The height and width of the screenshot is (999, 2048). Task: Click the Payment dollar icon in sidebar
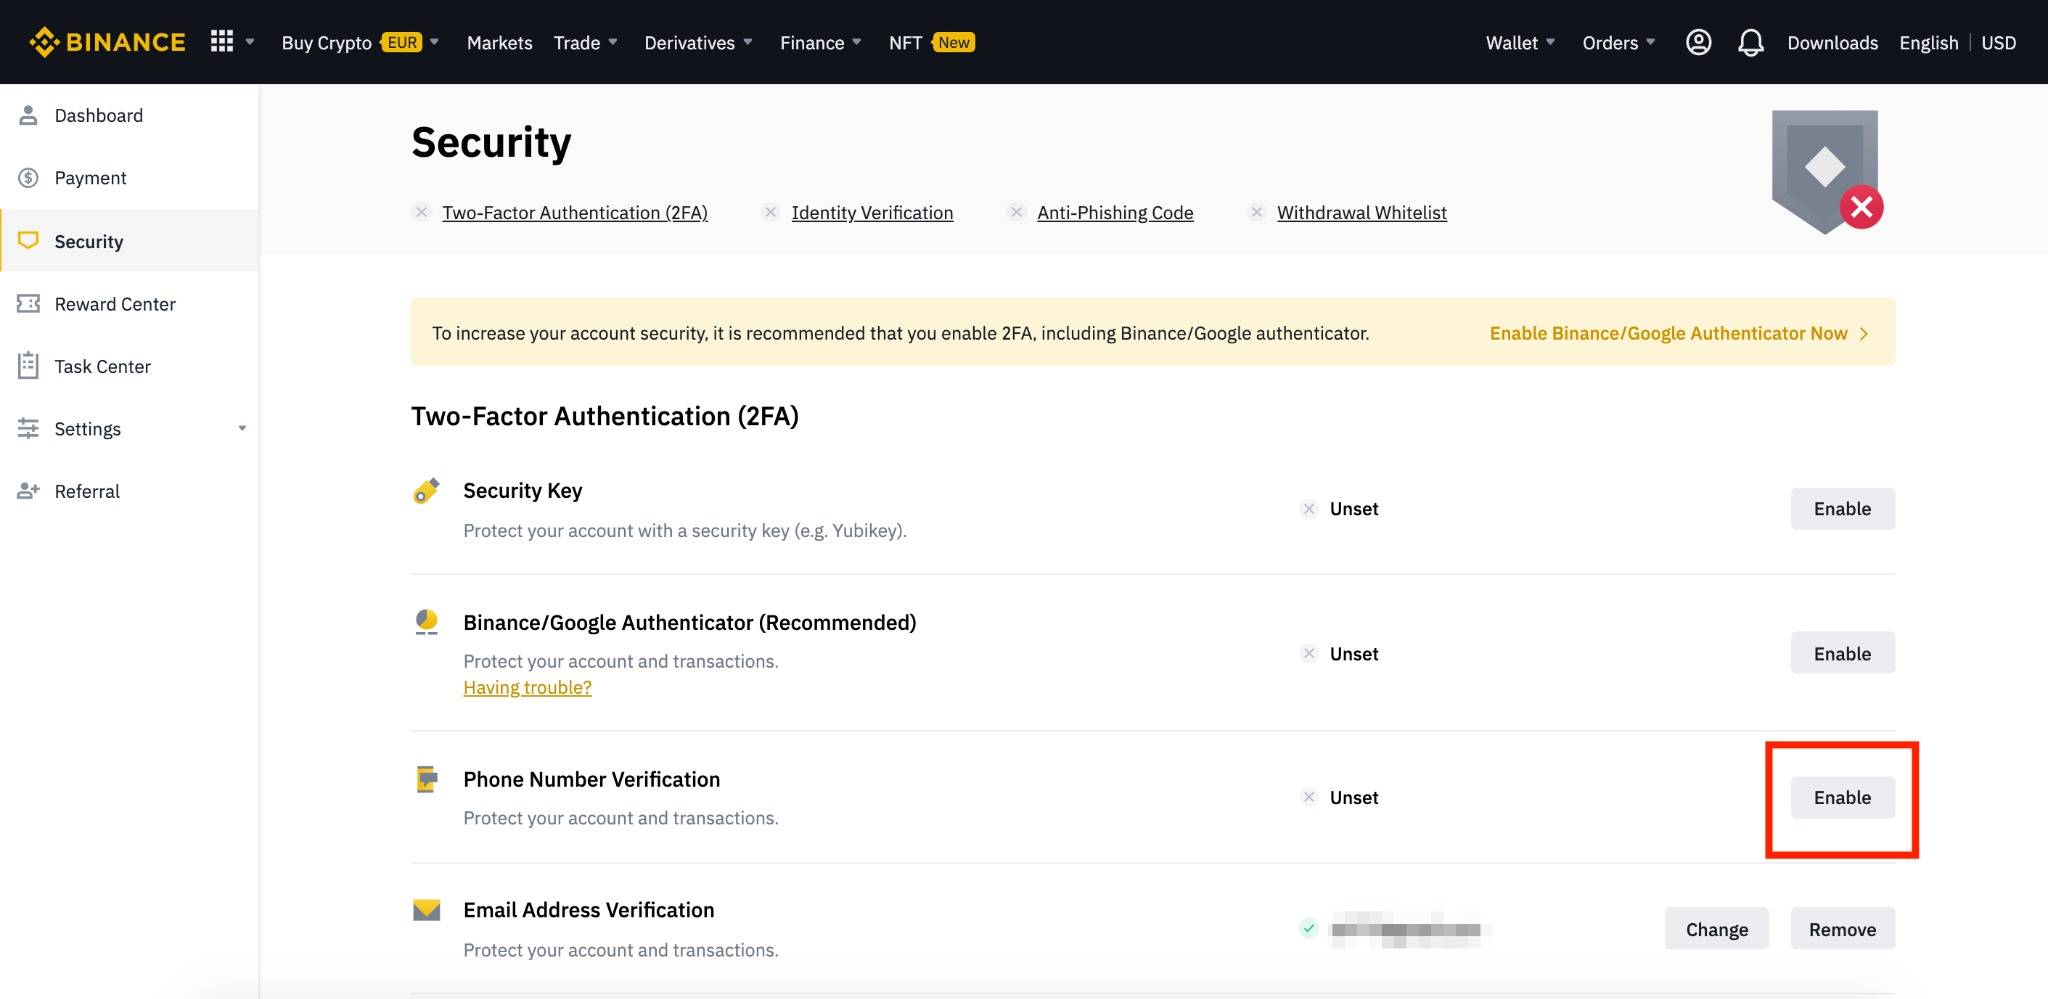pos(29,178)
